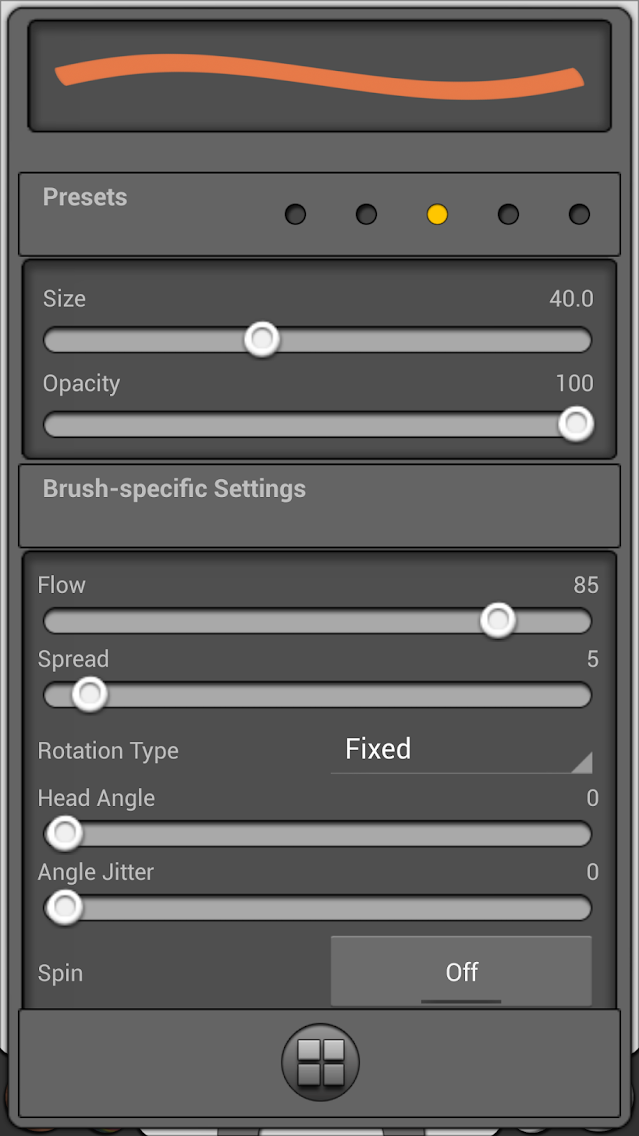Click the orange brush stroke preview
Image resolution: width=639 pixels, height=1136 pixels.
[x=319, y=77]
